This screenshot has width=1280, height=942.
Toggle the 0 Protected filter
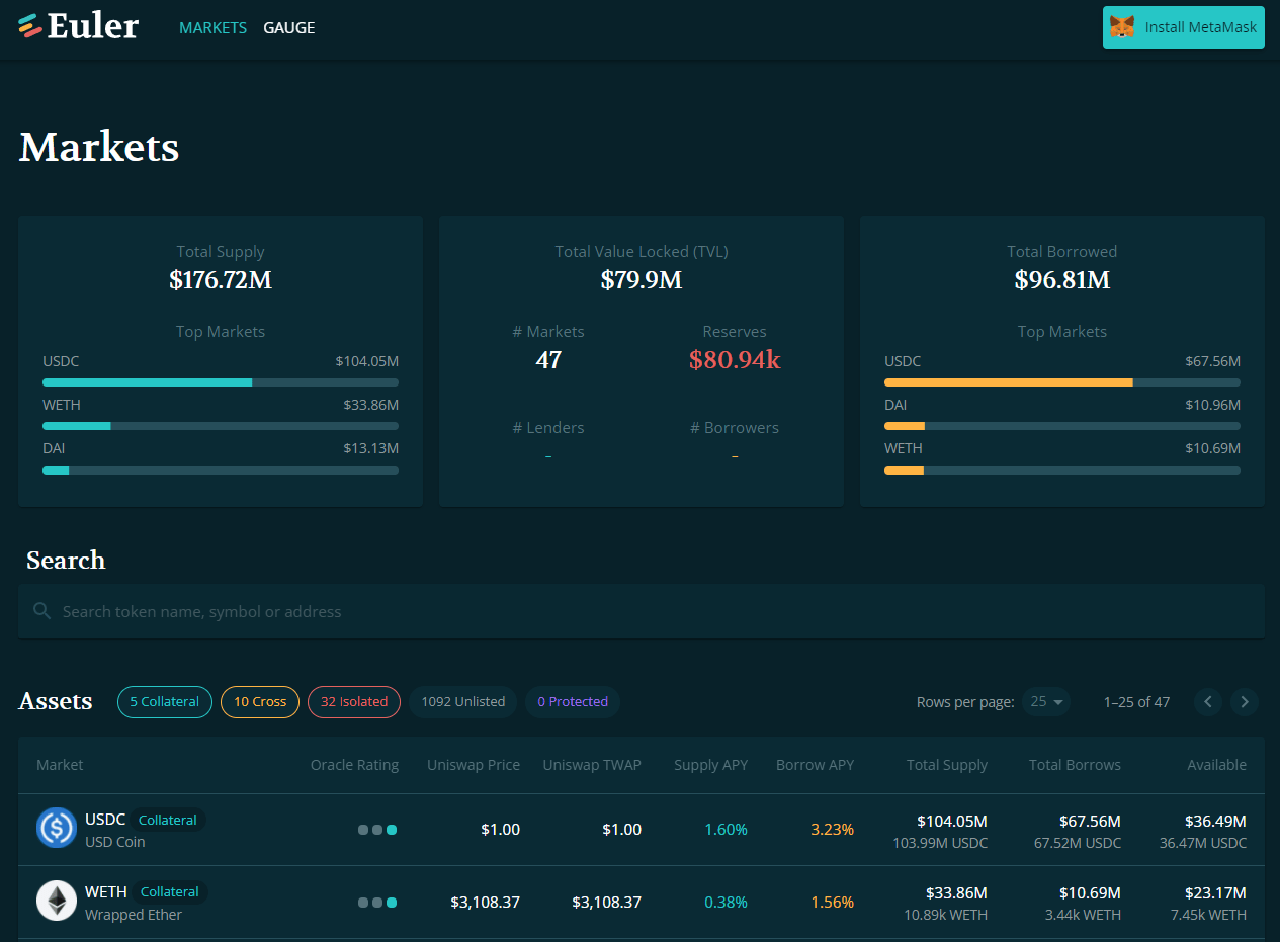point(572,701)
